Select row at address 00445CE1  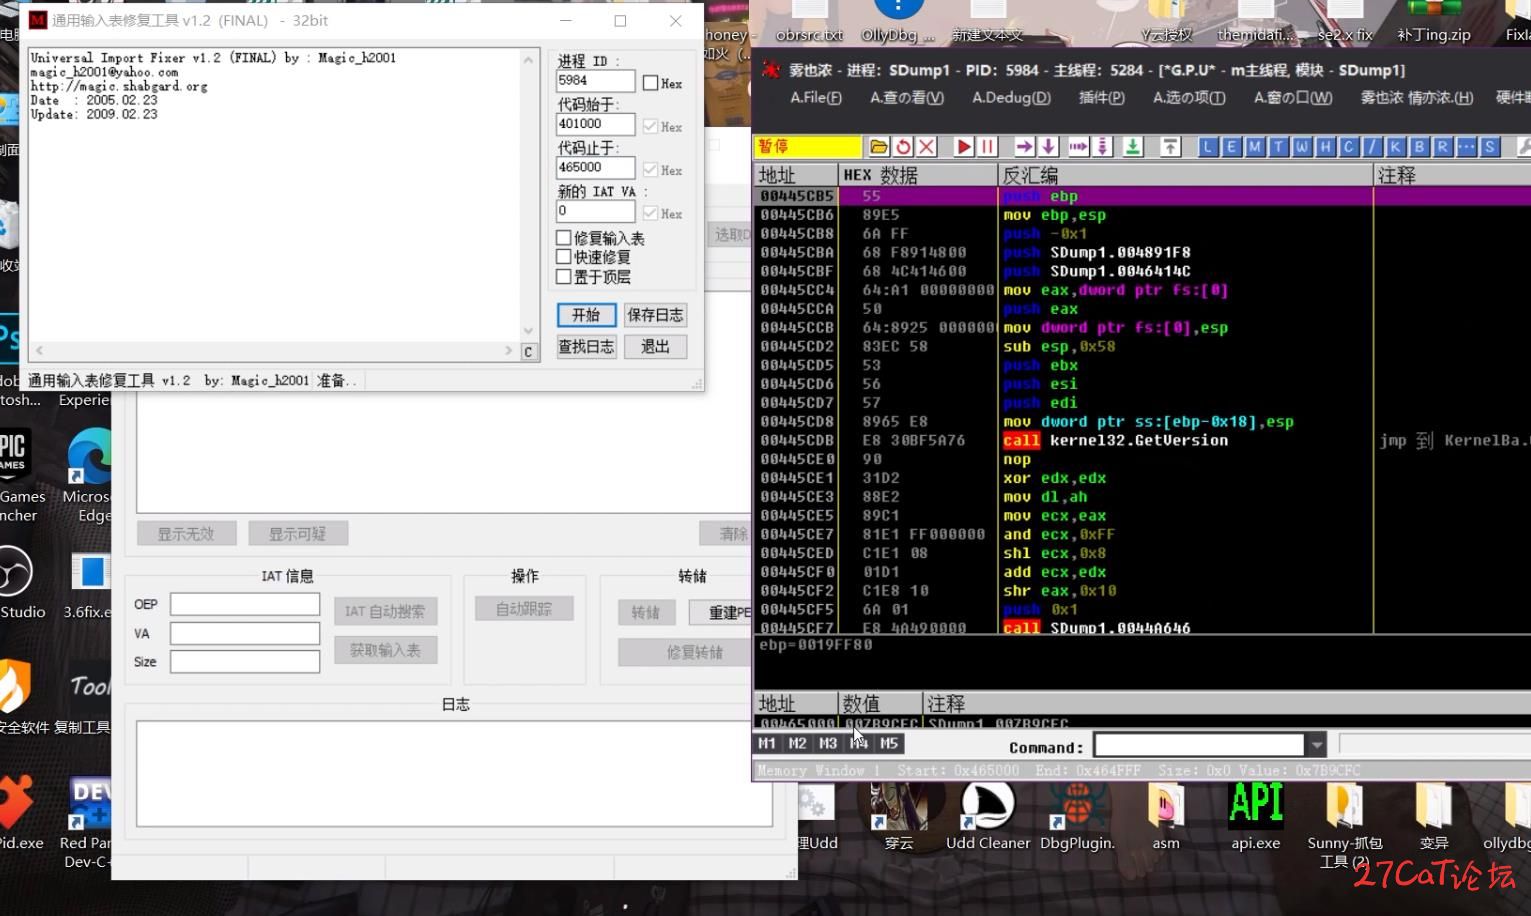(x=1141, y=478)
